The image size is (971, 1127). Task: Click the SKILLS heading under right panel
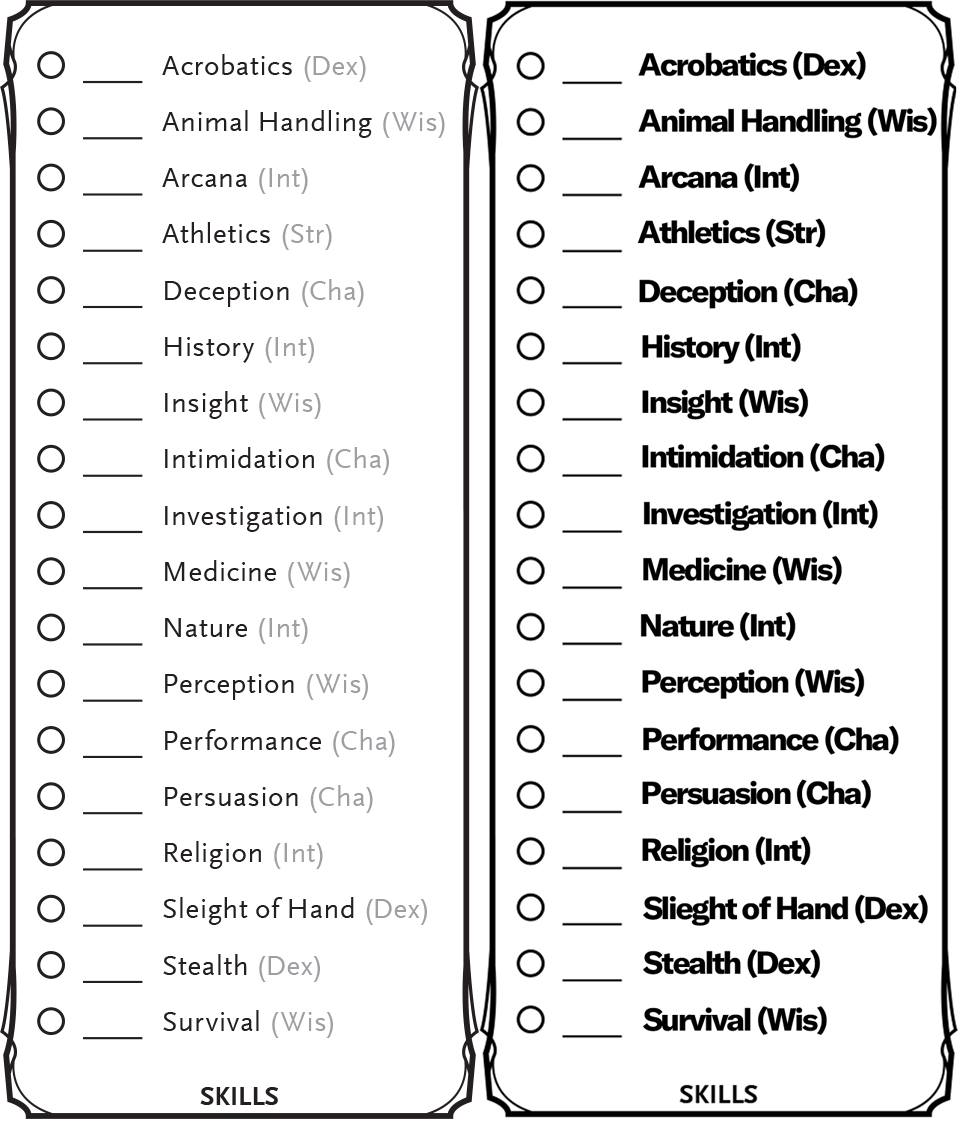coord(718,1094)
